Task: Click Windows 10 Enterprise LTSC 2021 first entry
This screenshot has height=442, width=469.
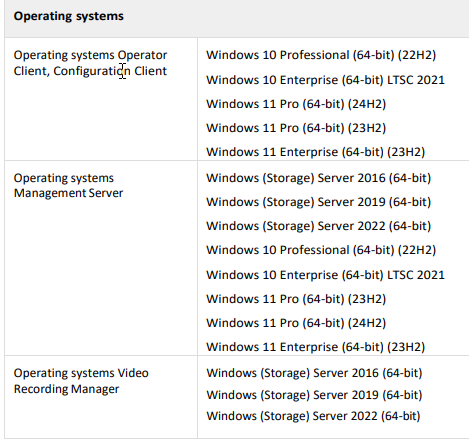Action: click(325, 80)
